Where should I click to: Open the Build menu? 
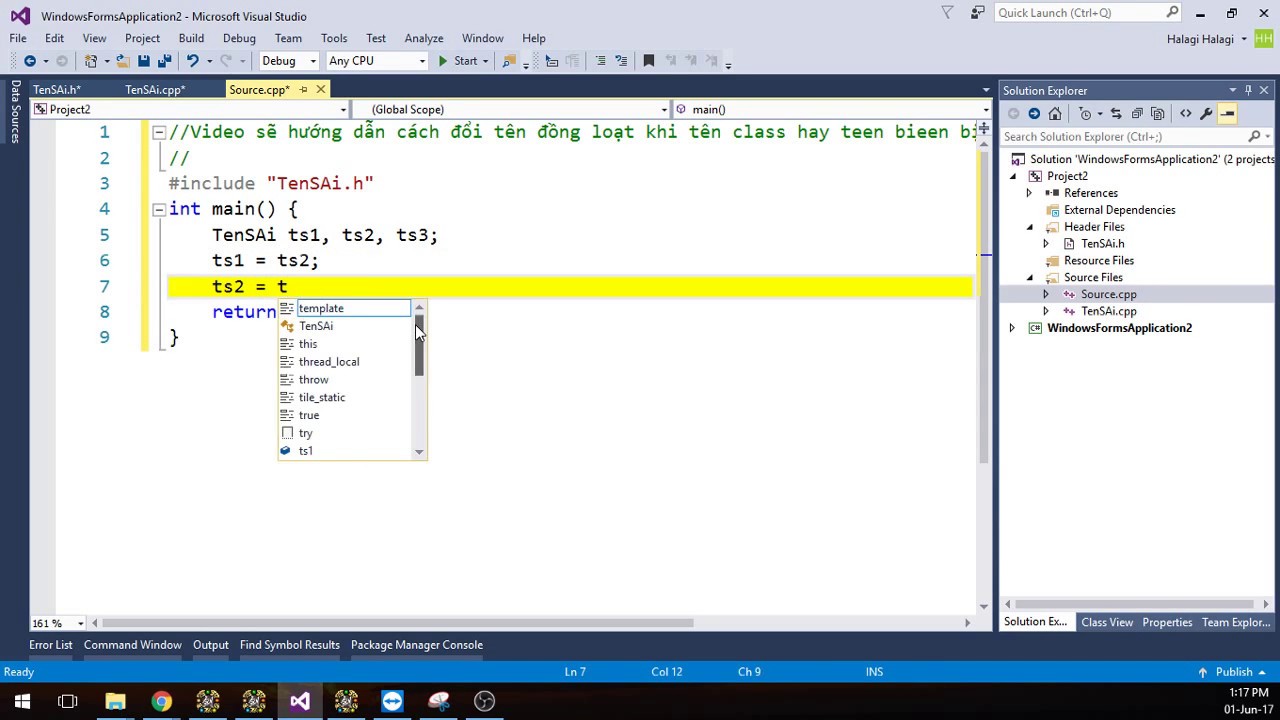[x=191, y=38]
